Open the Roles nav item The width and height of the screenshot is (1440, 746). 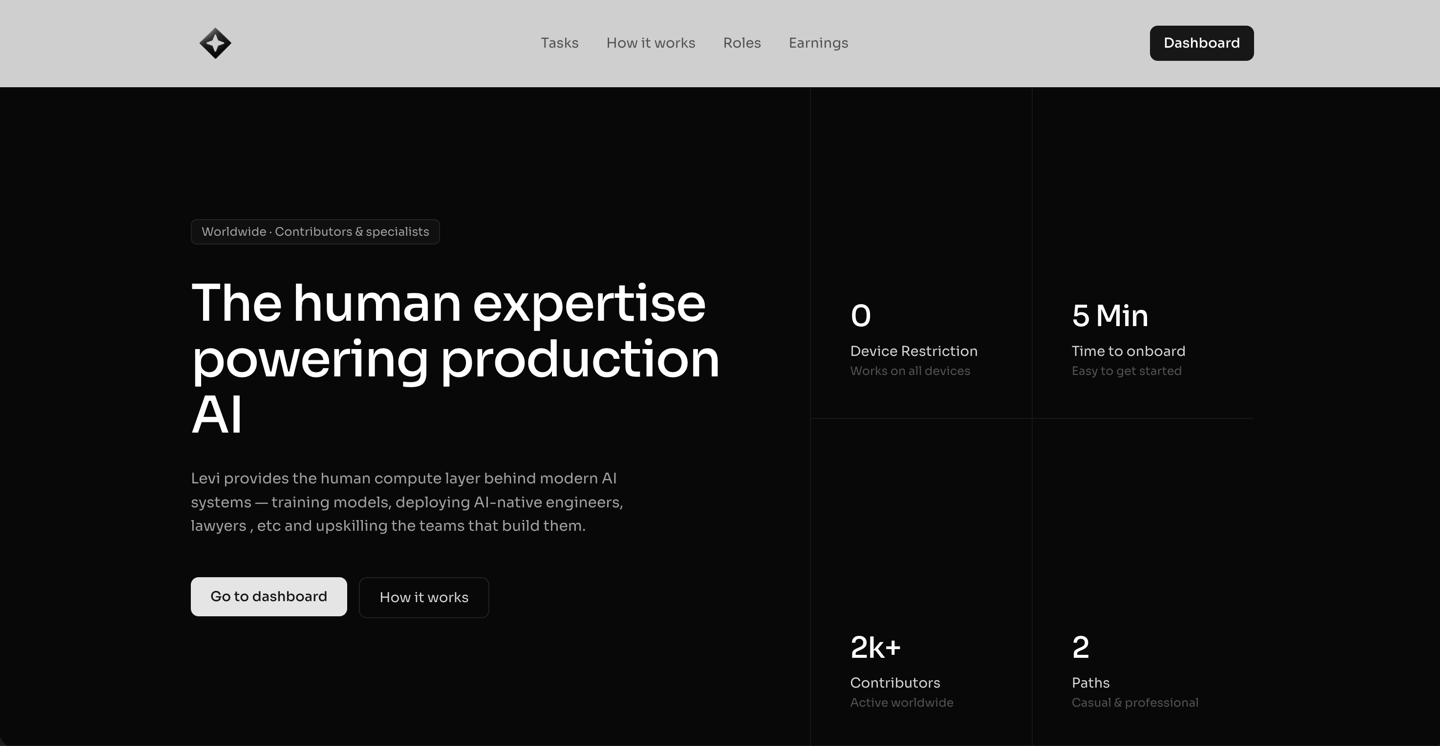click(742, 43)
